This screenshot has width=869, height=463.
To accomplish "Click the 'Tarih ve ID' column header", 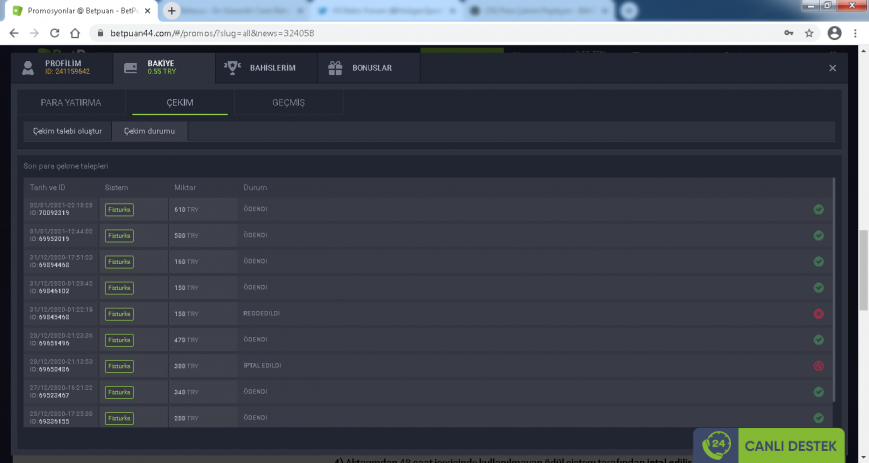I will click(47, 187).
